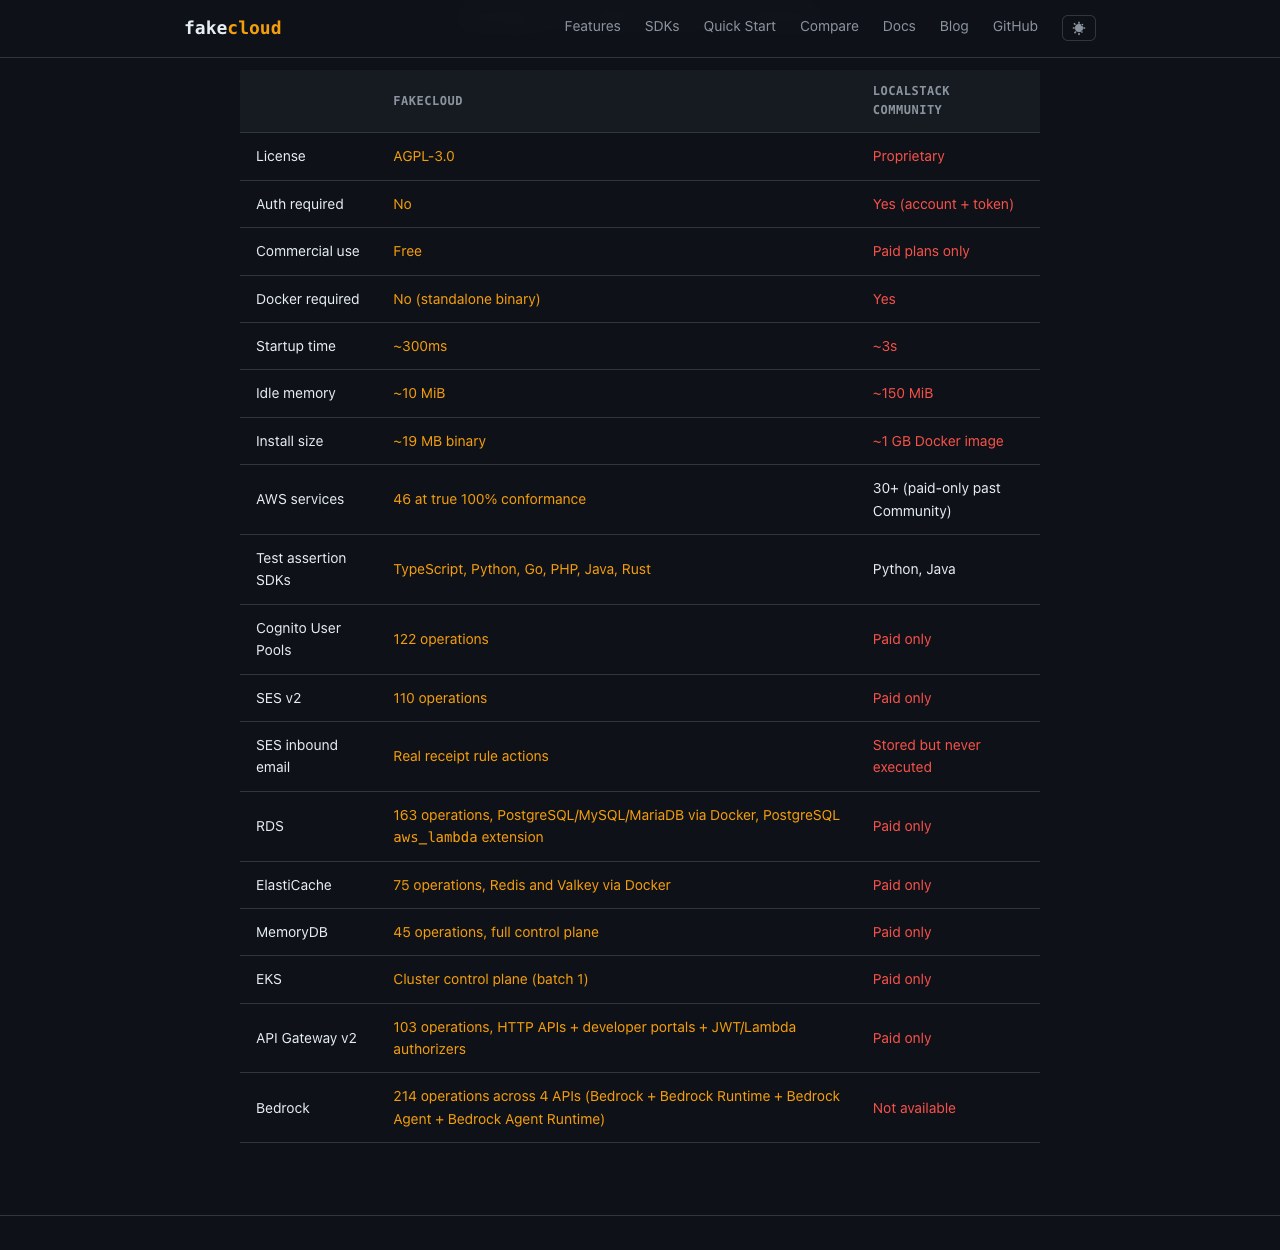This screenshot has width=1280, height=1250.
Task: Click 'Paid only' in the RDS row
Action: coord(902,827)
